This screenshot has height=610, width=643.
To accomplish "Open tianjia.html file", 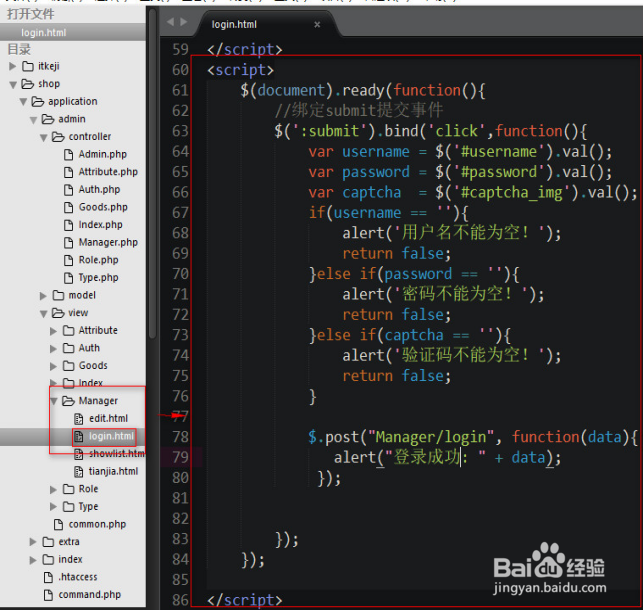I will (114, 471).
